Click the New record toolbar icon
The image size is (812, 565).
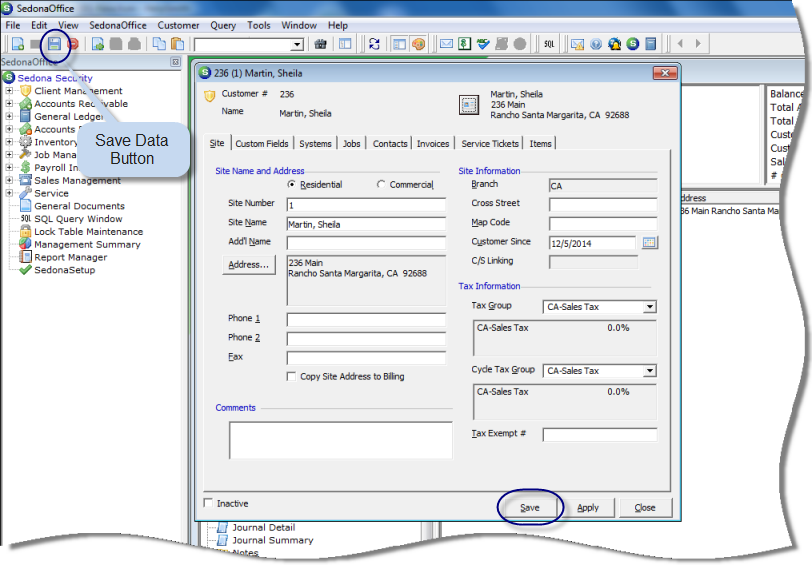(x=18, y=44)
